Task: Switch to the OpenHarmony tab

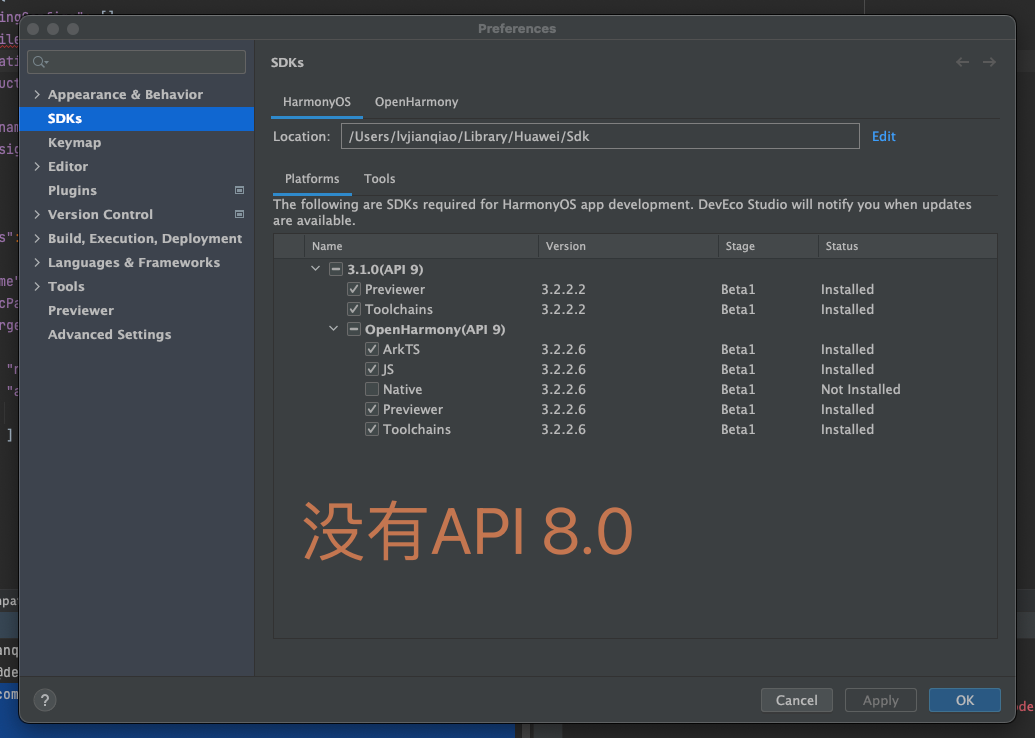Action: 417,102
